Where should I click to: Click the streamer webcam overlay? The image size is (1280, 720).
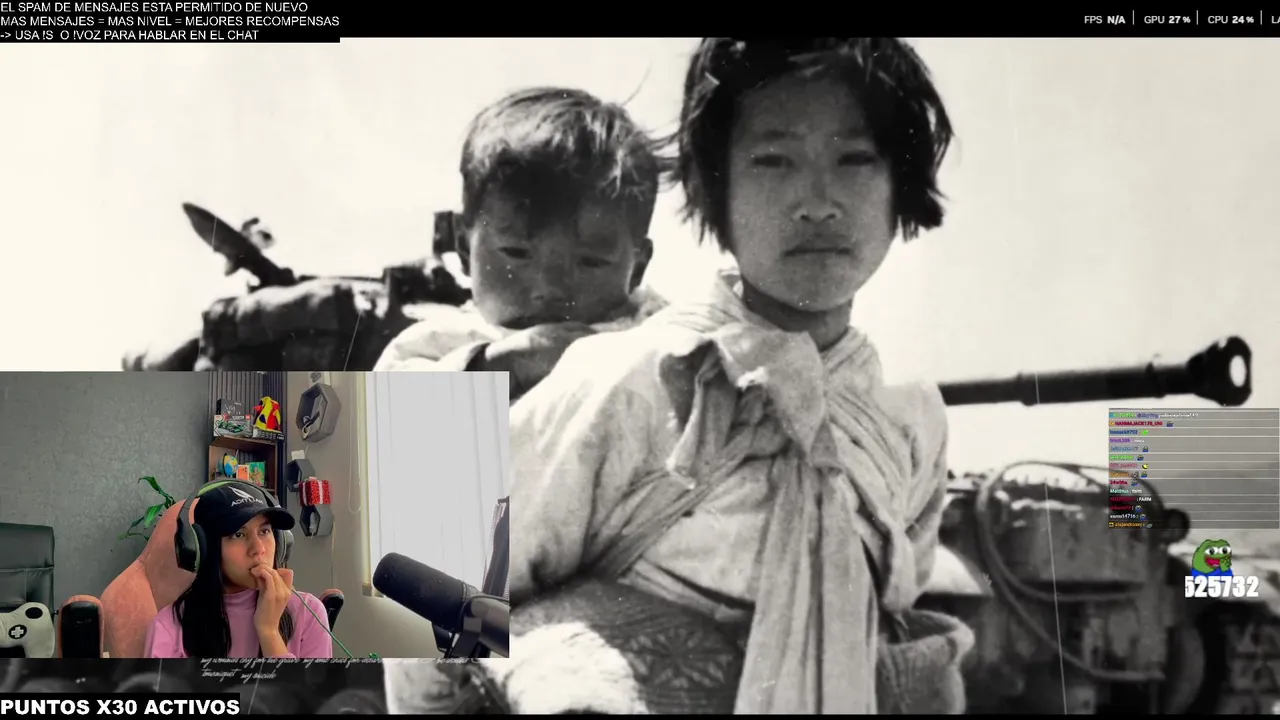tap(254, 514)
